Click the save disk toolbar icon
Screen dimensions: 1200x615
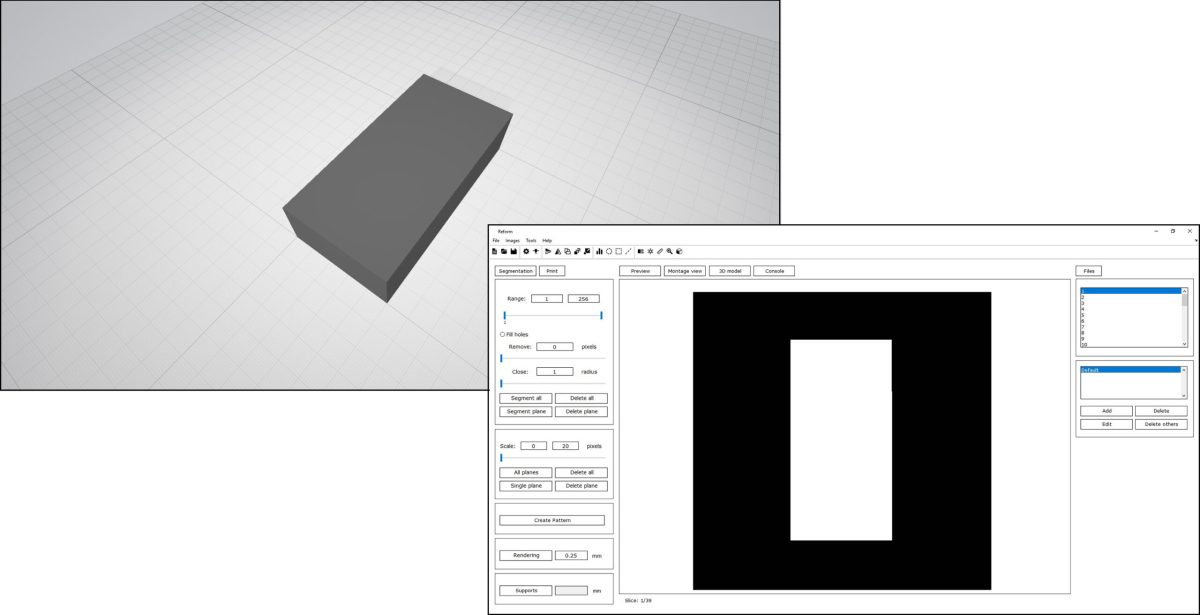pyautogui.click(x=513, y=251)
